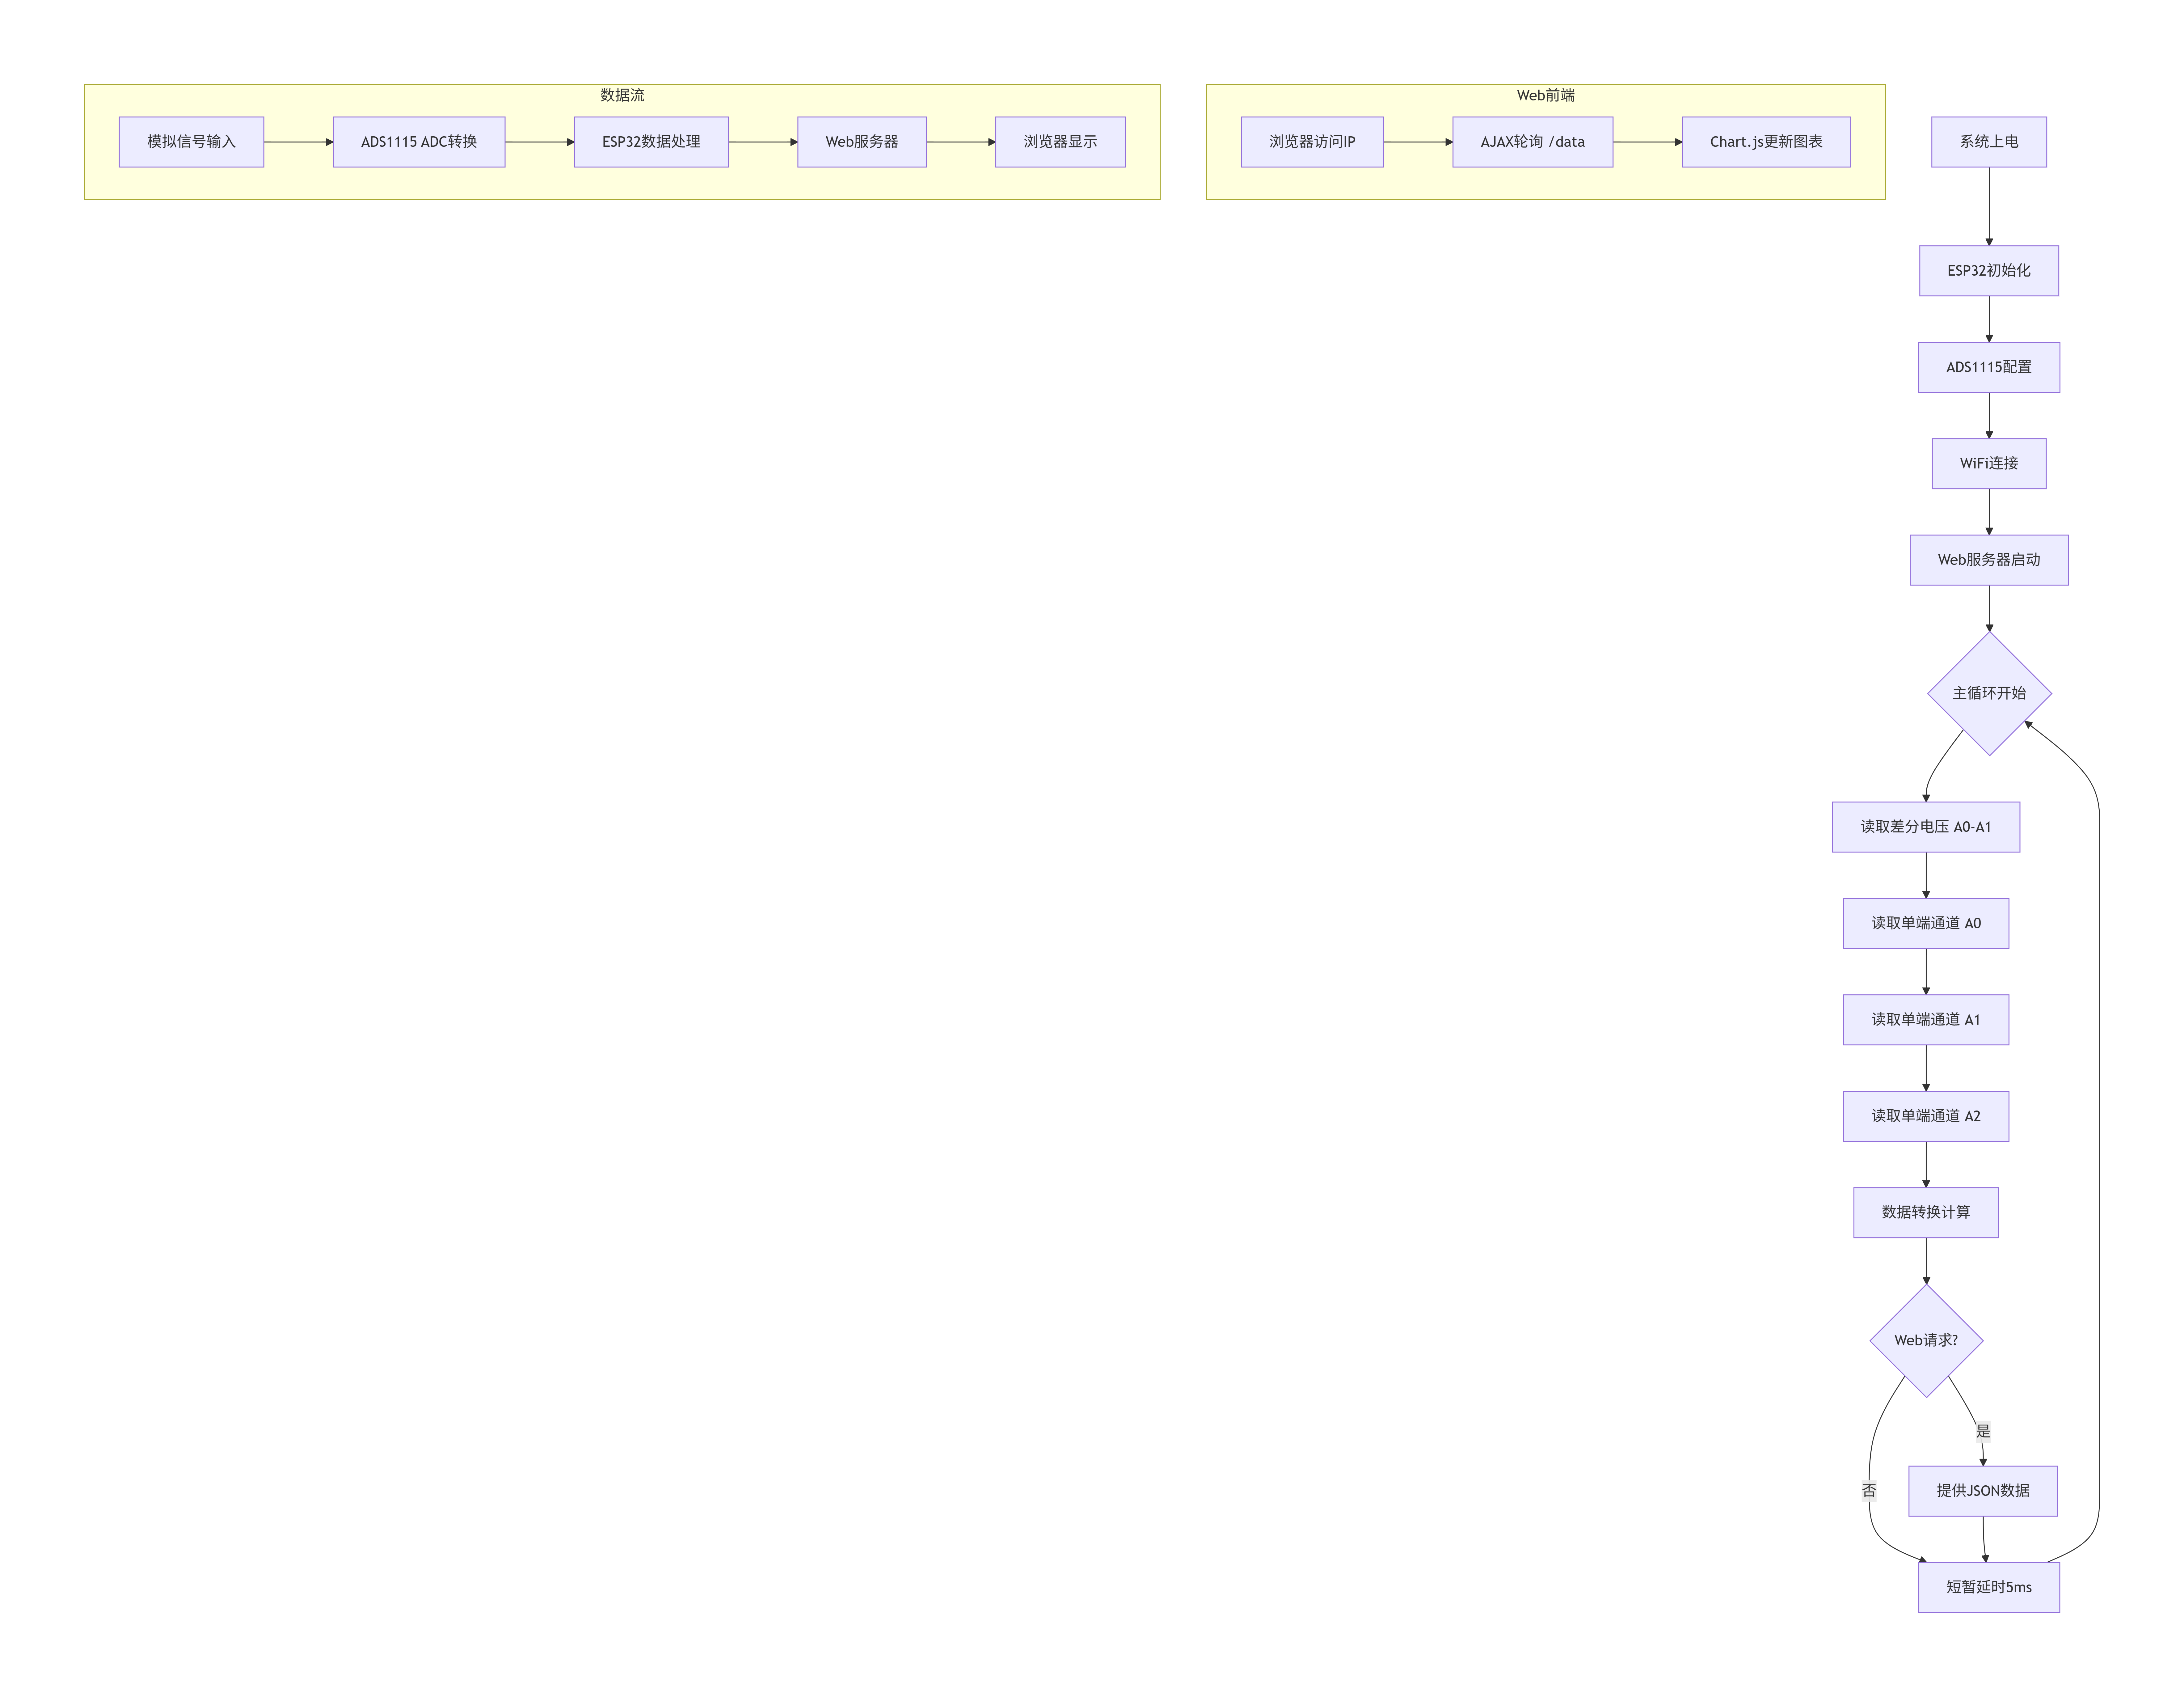
Task: Click the 数据流 subgraph title
Action: [622, 95]
